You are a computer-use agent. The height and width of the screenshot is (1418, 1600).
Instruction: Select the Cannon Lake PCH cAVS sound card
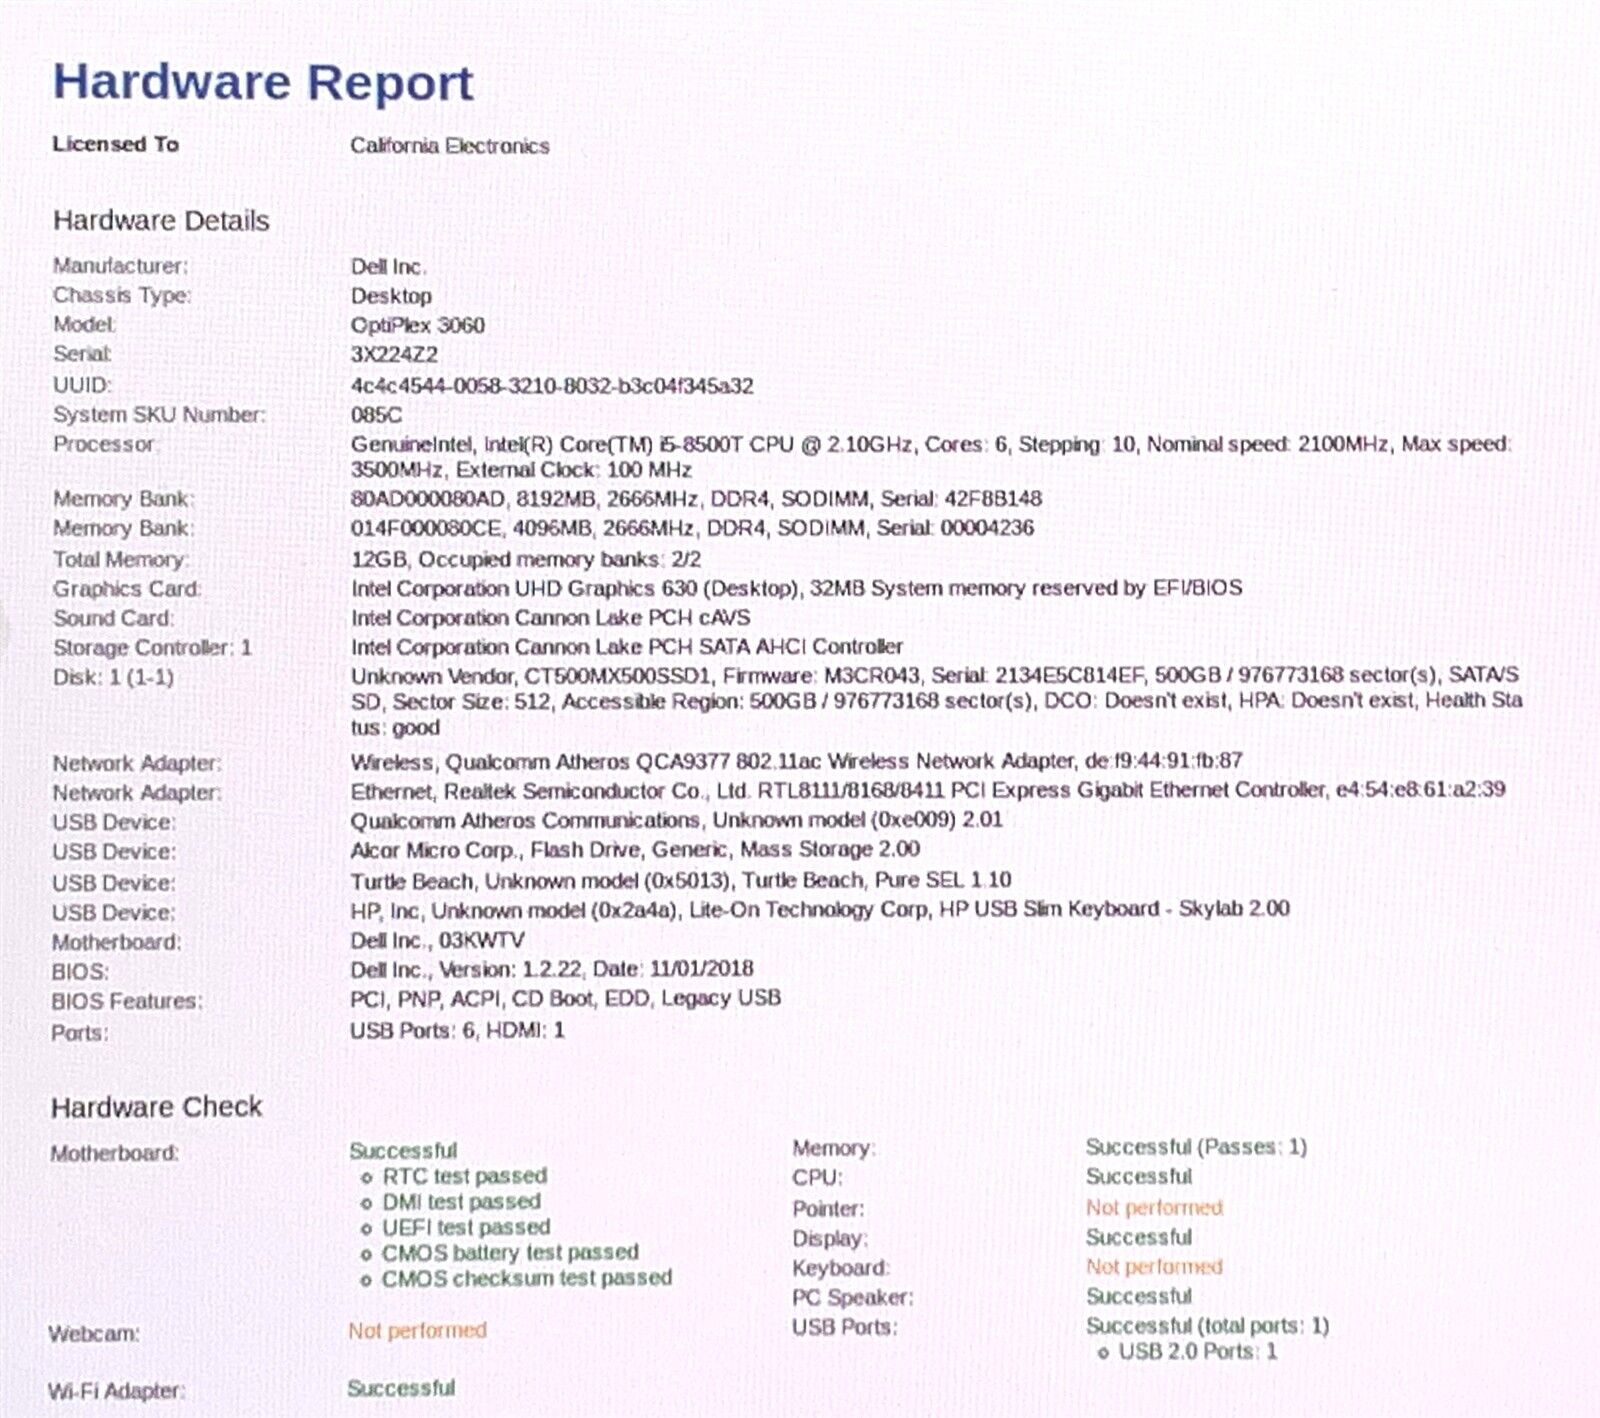click(550, 618)
